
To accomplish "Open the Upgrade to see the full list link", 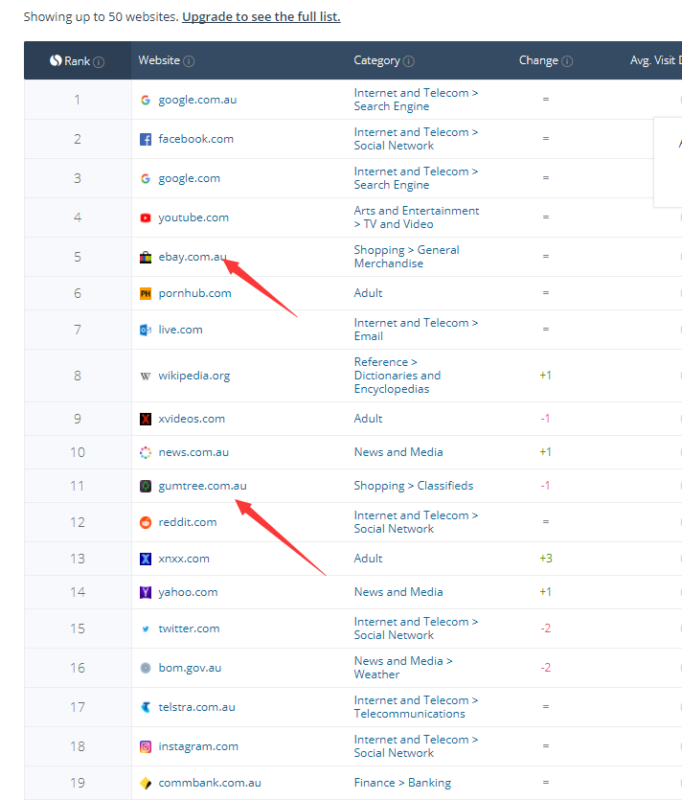I will [261, 17].
